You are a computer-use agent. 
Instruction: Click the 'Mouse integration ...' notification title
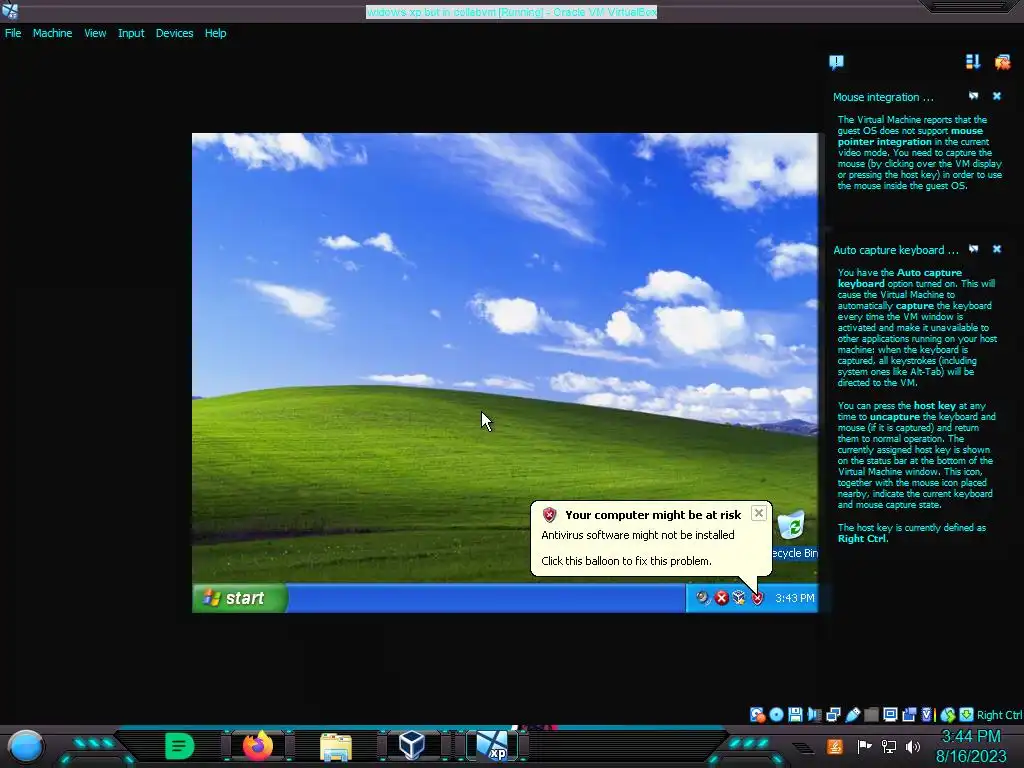(883, 97)
